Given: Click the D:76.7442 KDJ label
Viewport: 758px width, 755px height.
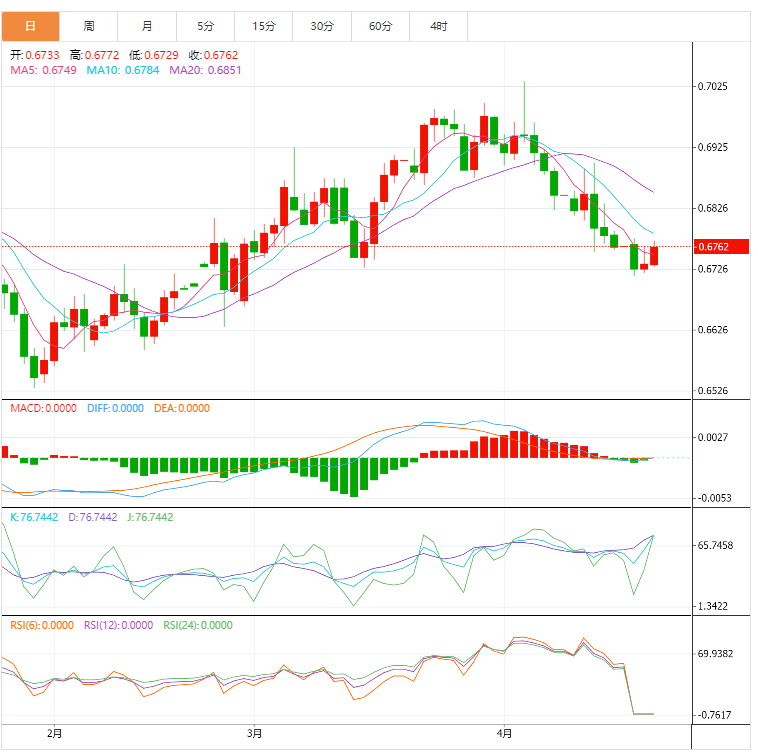Looking at the screenshot, I should (93, 517).
